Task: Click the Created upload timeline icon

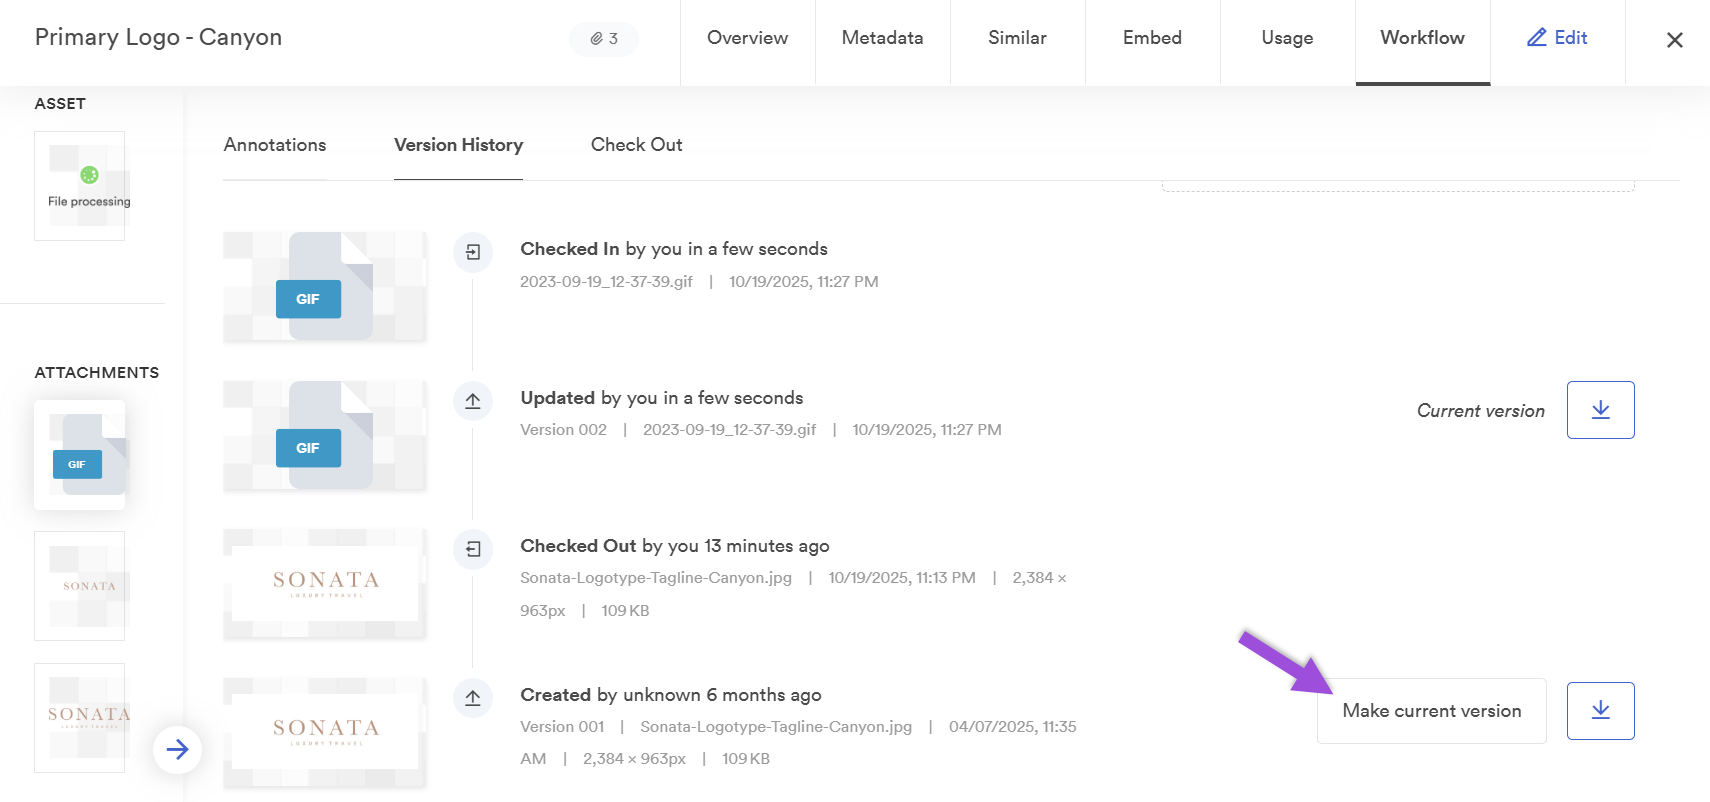Action: click(473, 698)
